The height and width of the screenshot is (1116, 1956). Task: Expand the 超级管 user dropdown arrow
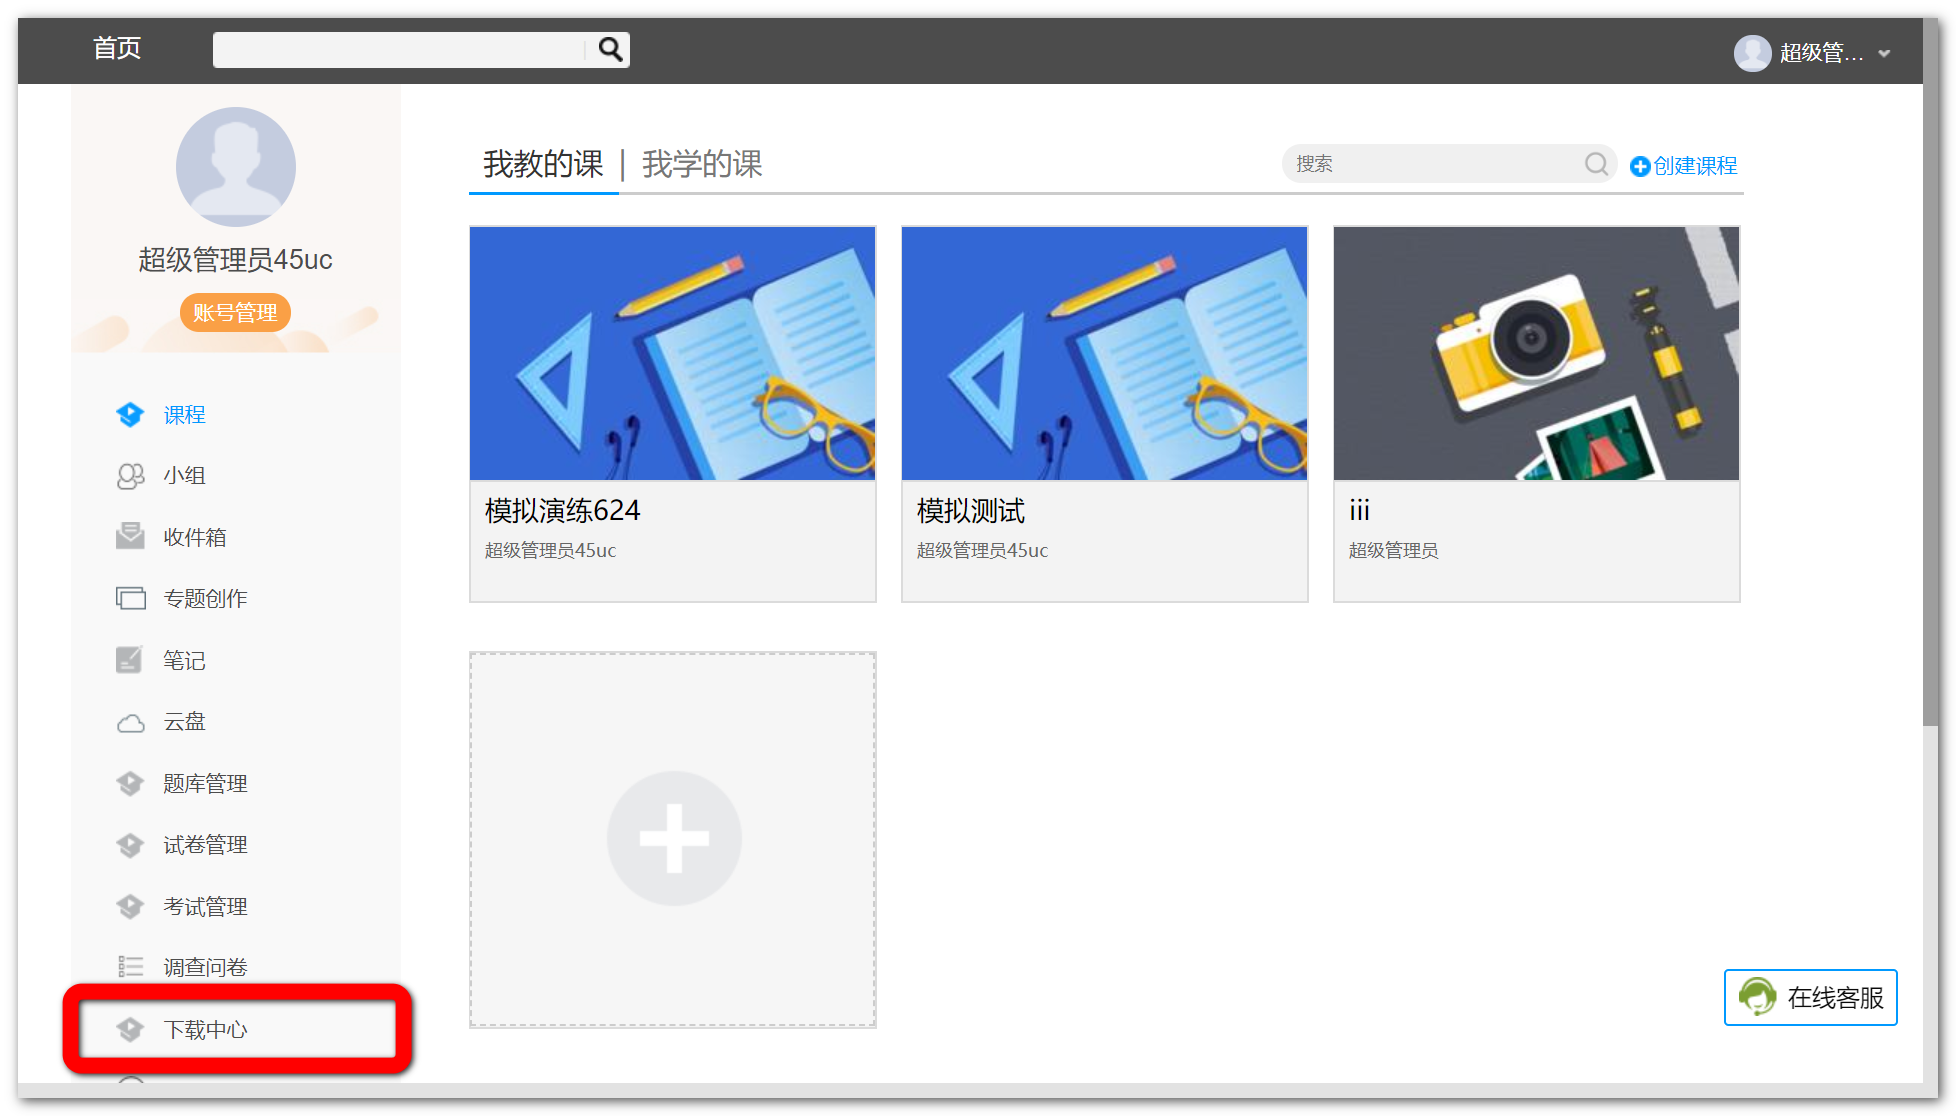point(1884,54)
